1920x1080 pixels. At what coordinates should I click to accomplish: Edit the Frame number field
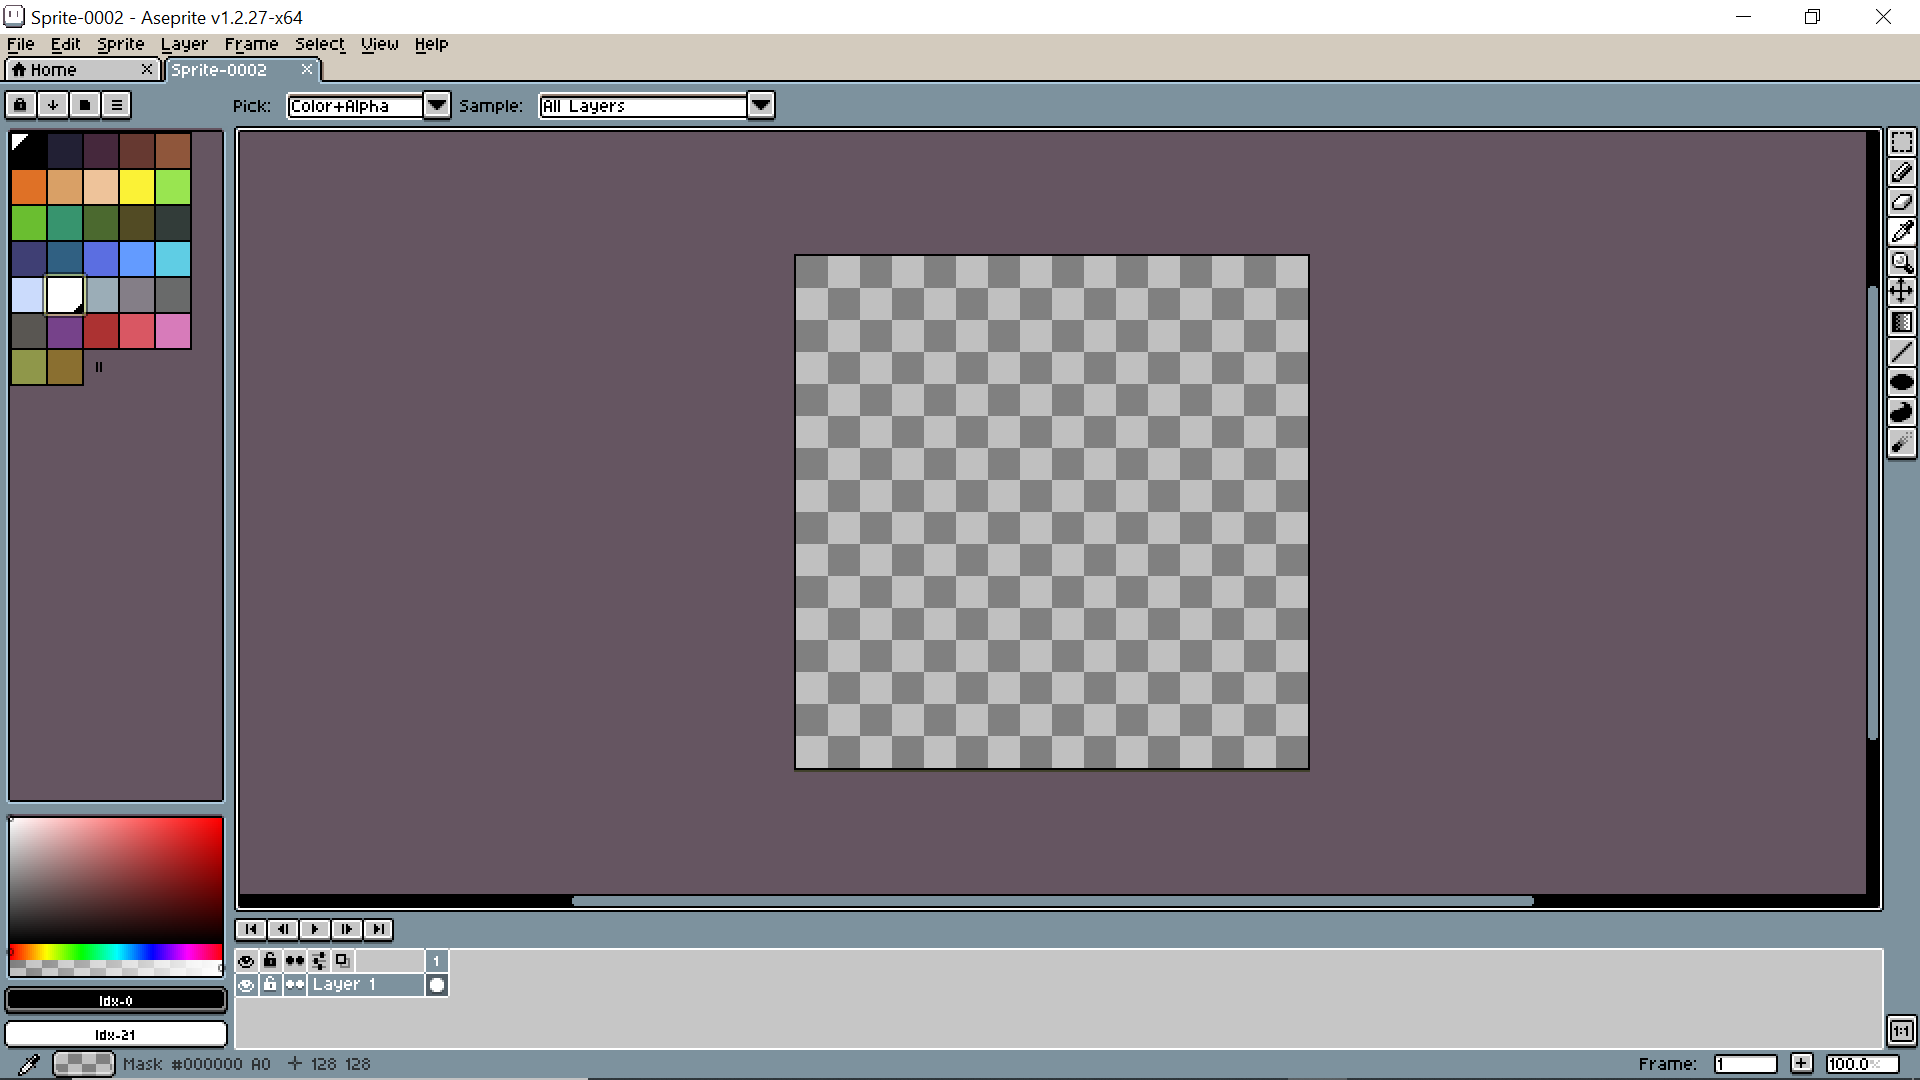1745,1063
